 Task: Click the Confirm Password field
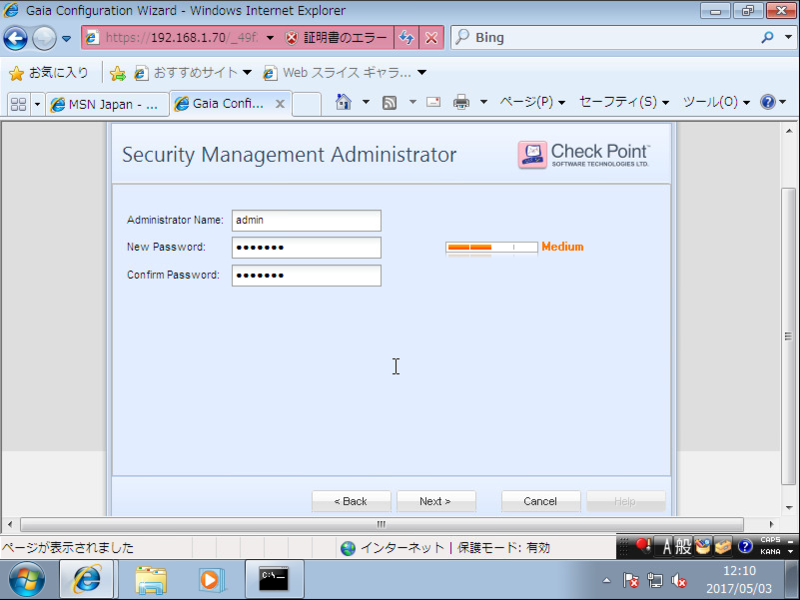tap(306, 276)
